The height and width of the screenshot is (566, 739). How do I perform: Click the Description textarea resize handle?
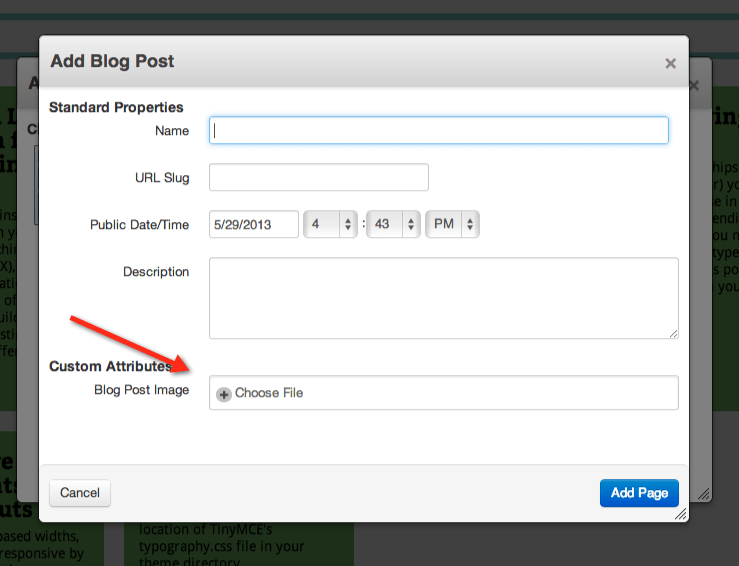(x=673, y=334)
